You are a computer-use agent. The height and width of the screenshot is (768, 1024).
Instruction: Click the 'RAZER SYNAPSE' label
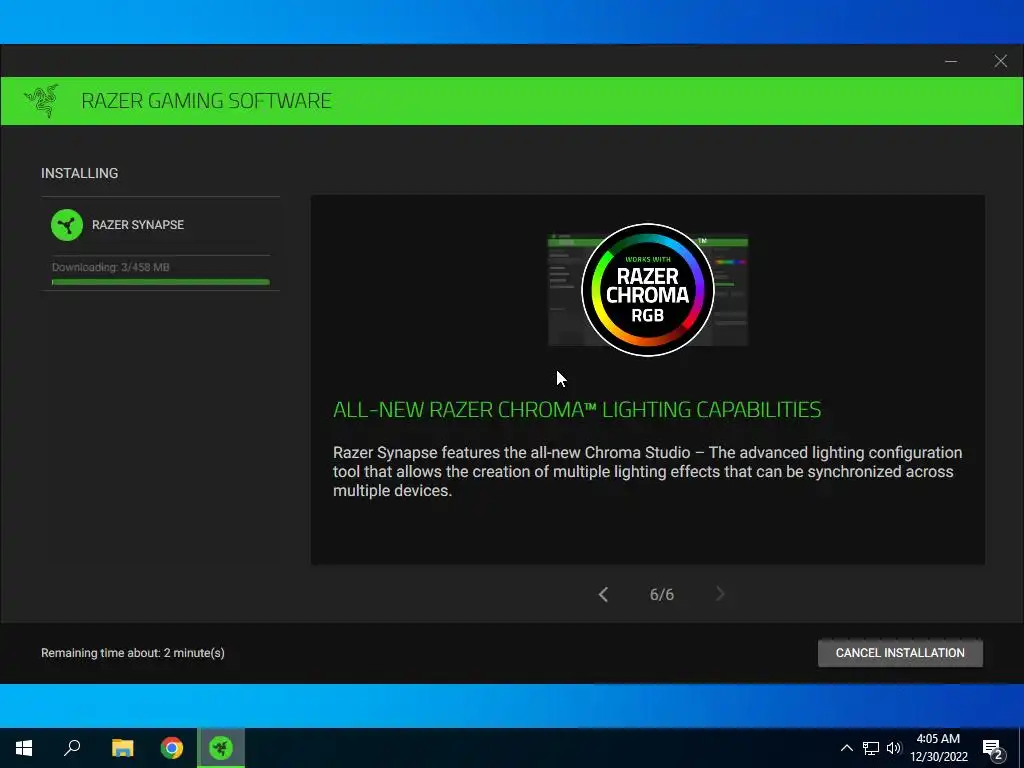click(138, 225)
